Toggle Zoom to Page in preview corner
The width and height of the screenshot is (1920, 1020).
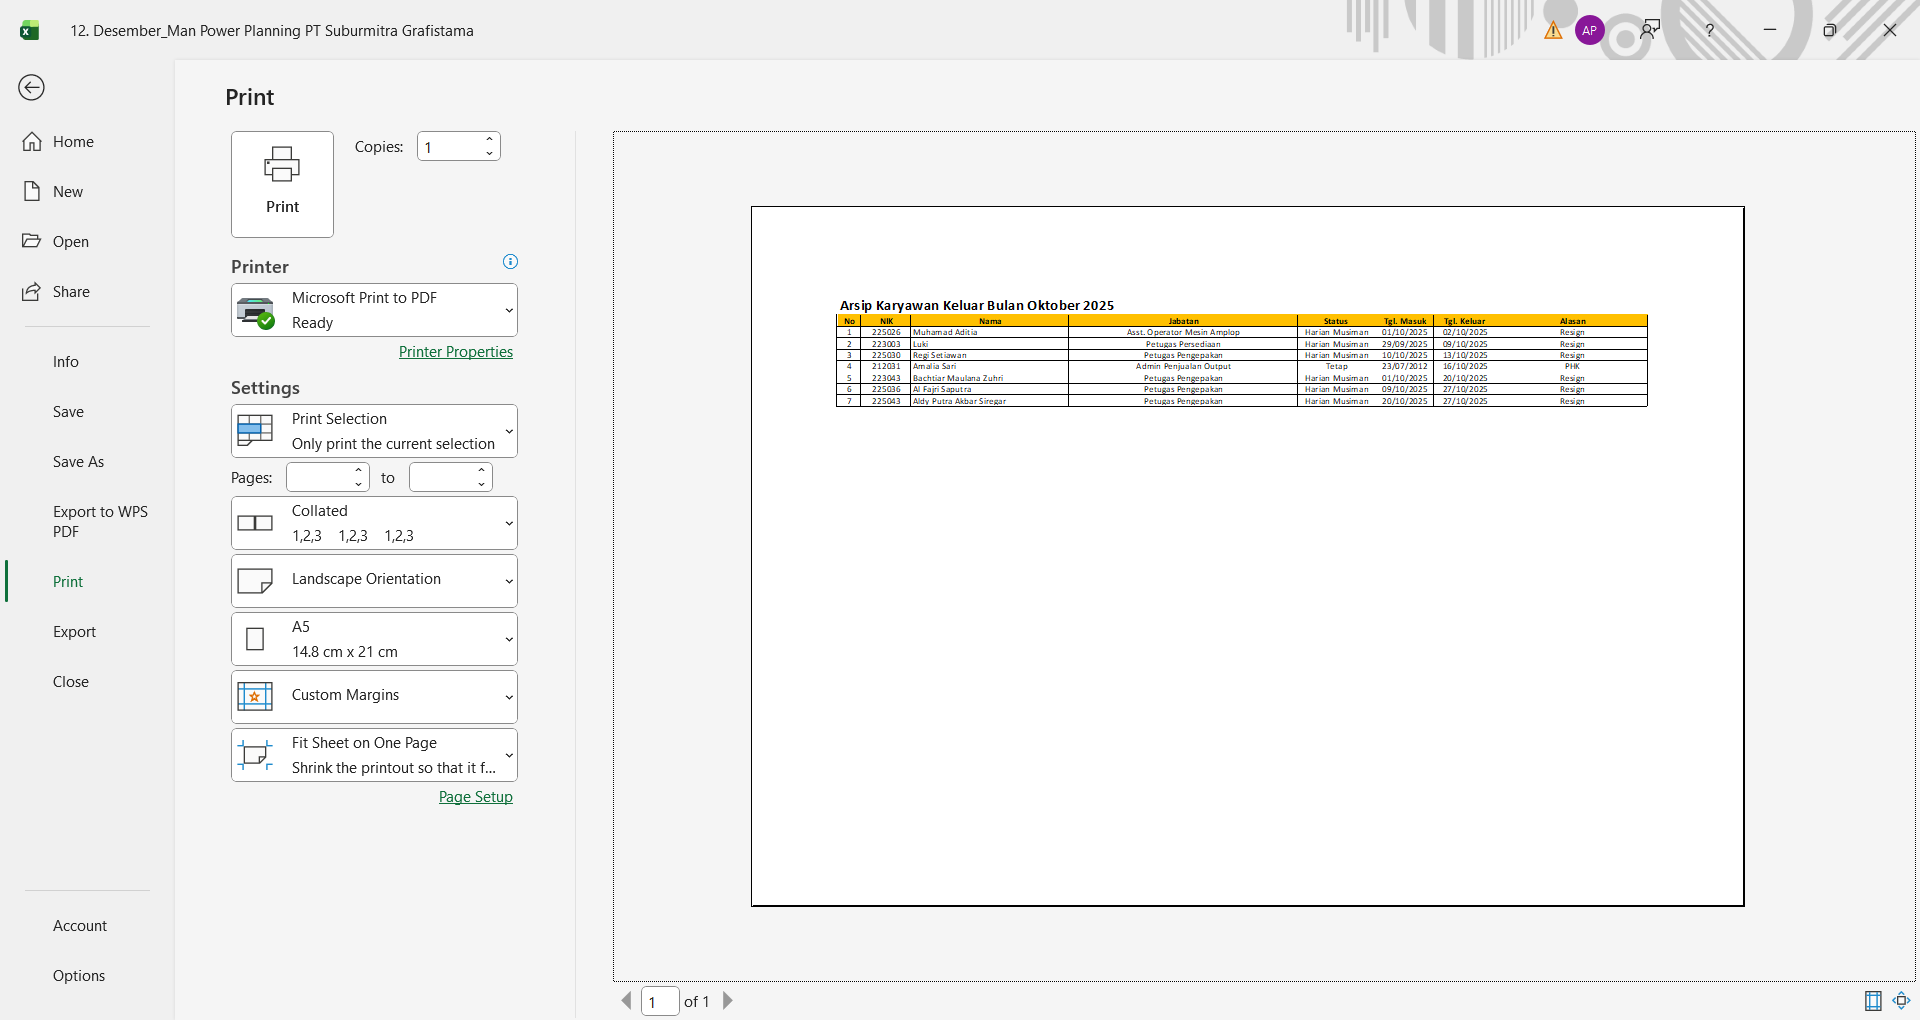[1901, 1001]
